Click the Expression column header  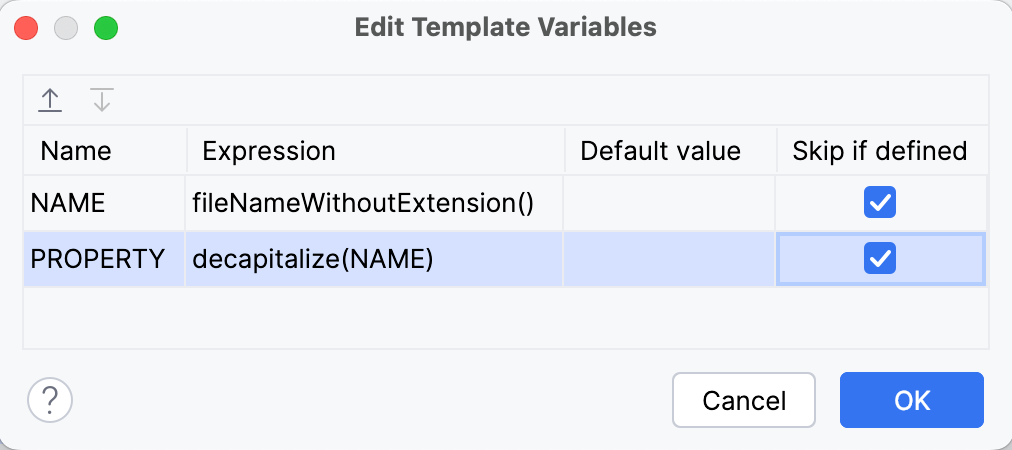coord(269,151)
